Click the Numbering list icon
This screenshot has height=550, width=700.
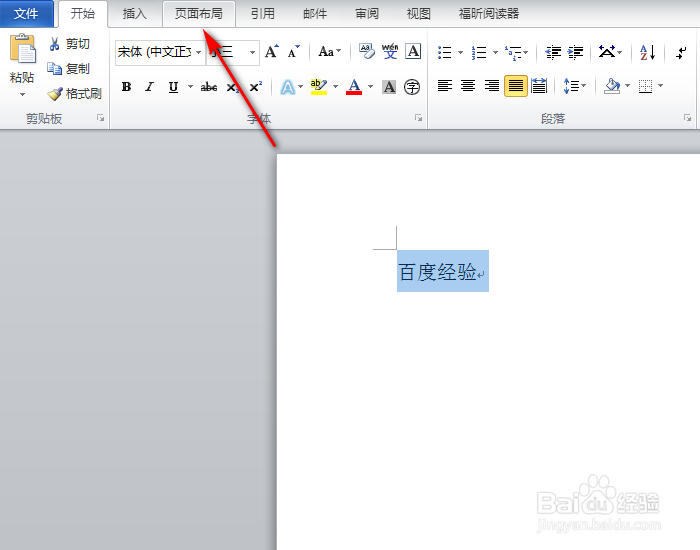click(479, 52)
